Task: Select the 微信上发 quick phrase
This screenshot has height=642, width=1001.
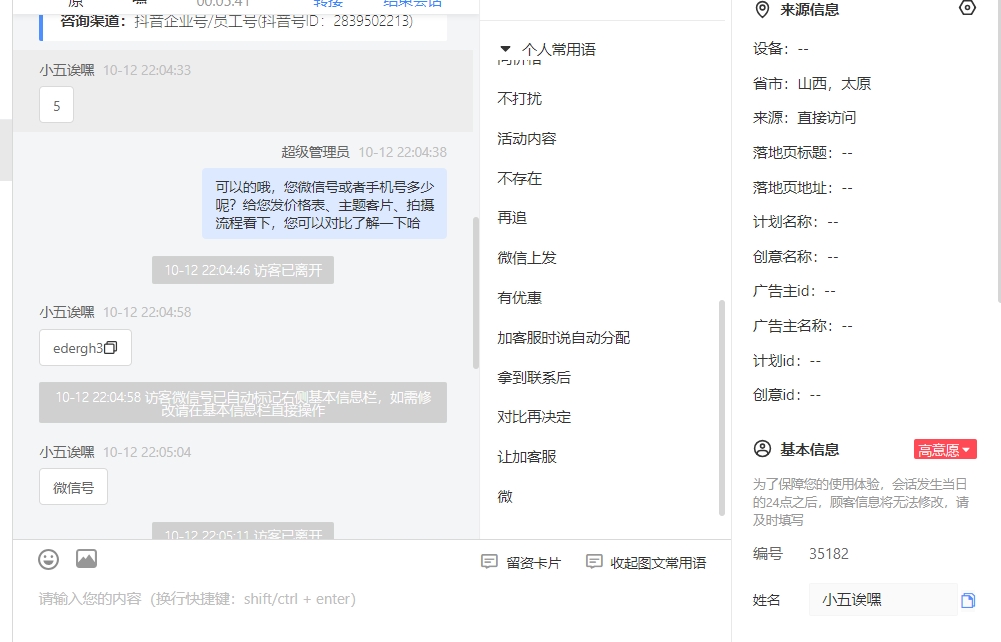Action: [527, 258]
